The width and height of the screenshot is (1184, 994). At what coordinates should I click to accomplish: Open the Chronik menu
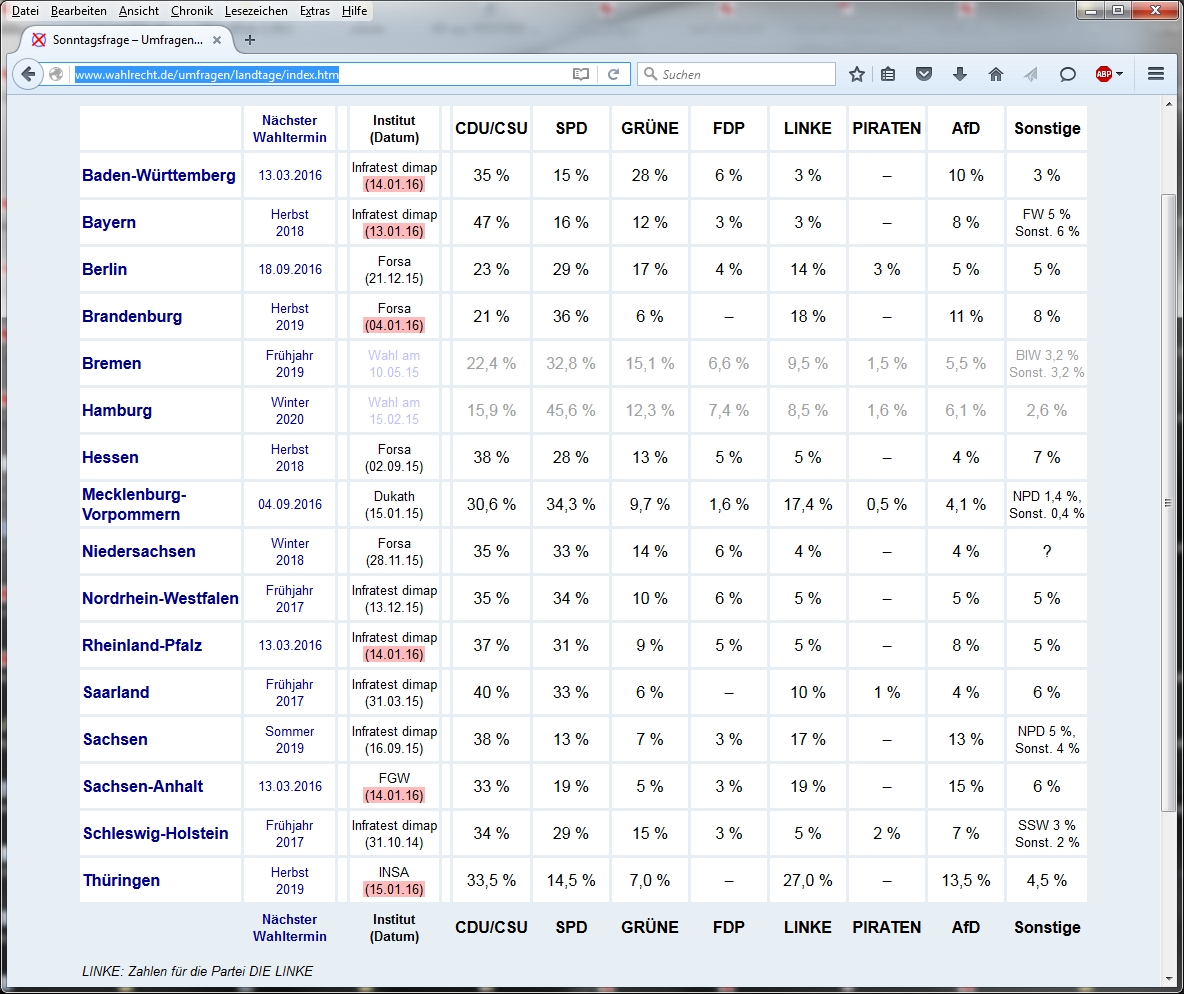(191, 11)
